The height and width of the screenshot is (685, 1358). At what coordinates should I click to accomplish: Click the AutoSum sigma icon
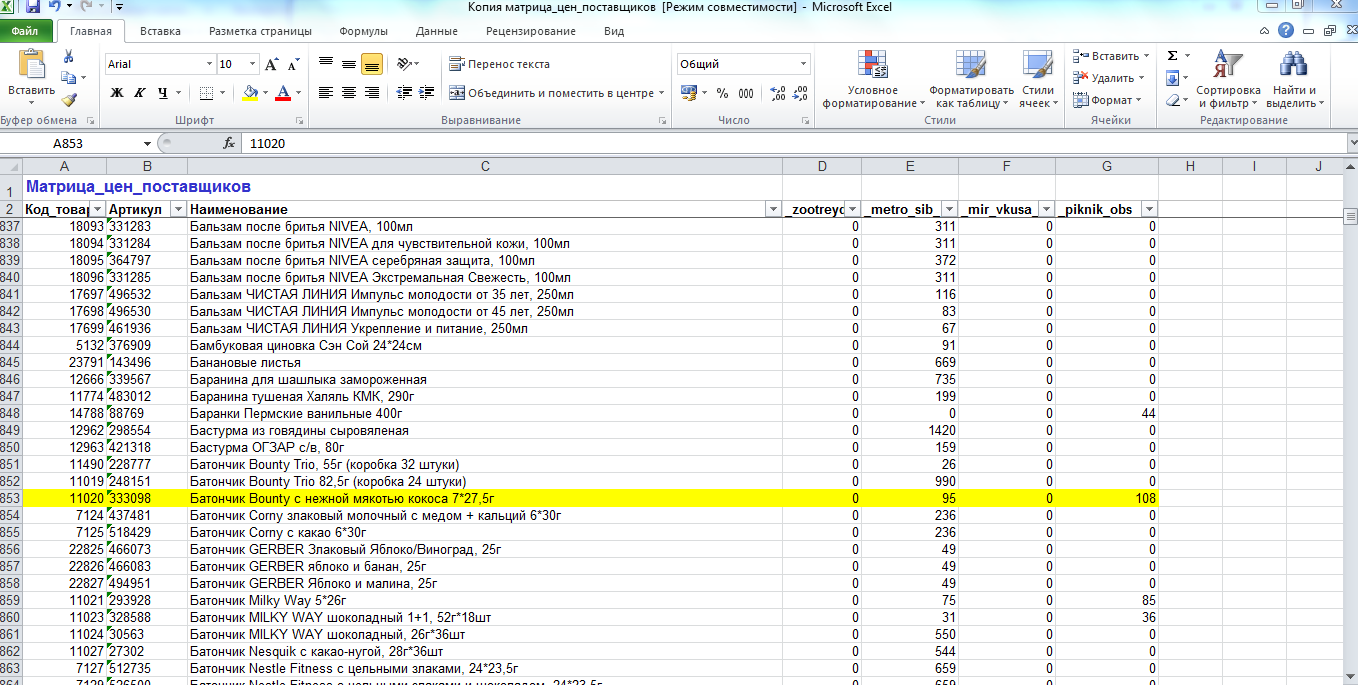pyautogui.click(x=1172, y=56)
